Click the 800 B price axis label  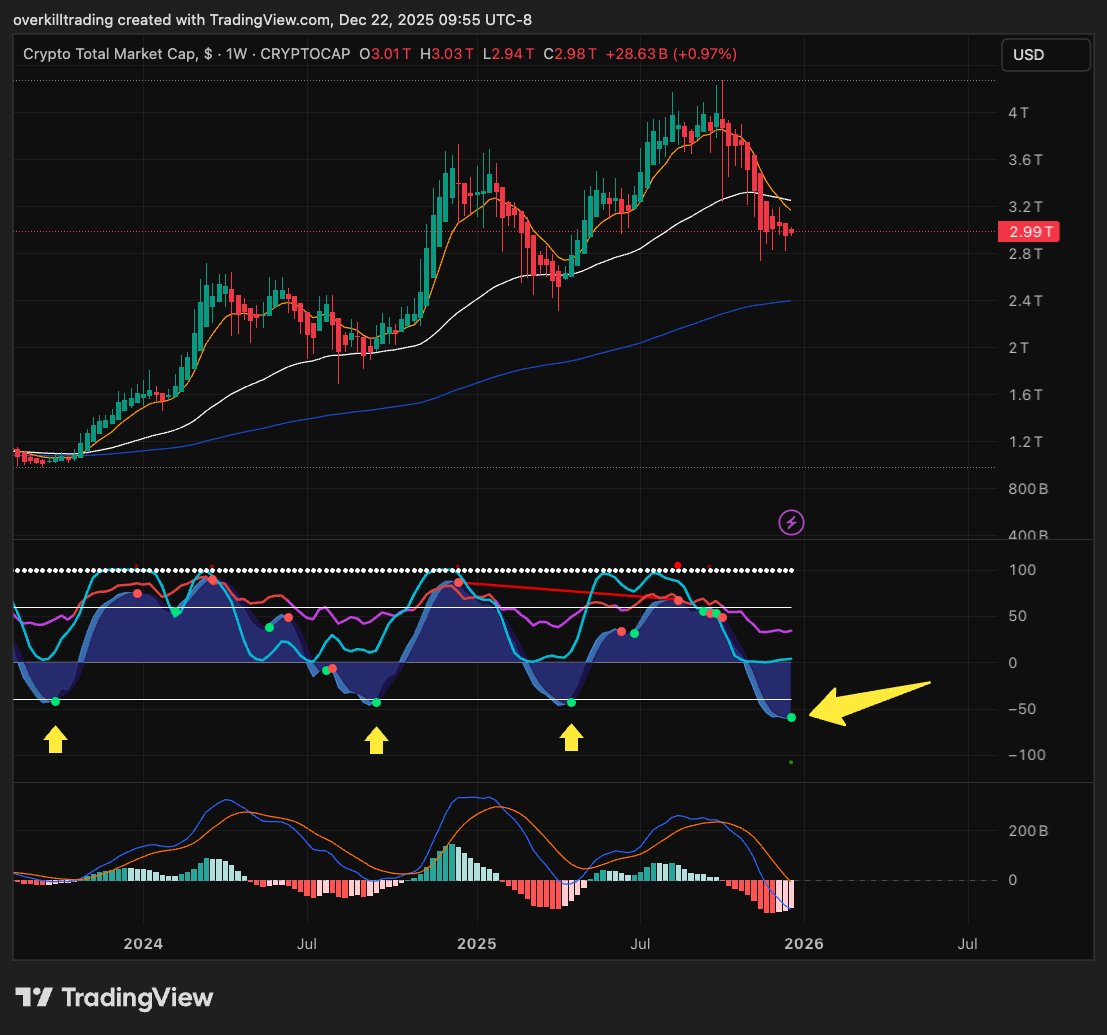tap(1028, 489)
